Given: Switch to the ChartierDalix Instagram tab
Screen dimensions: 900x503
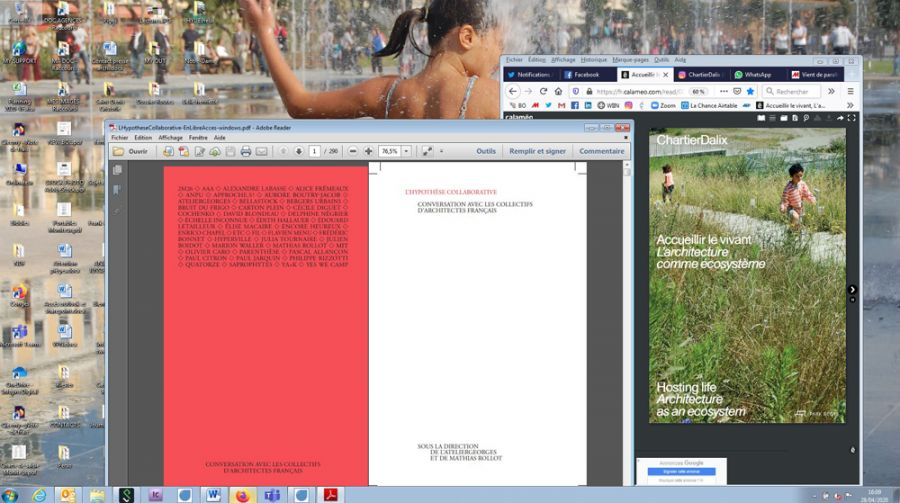Looking at the screenshot, I should (x=700, y=75).
